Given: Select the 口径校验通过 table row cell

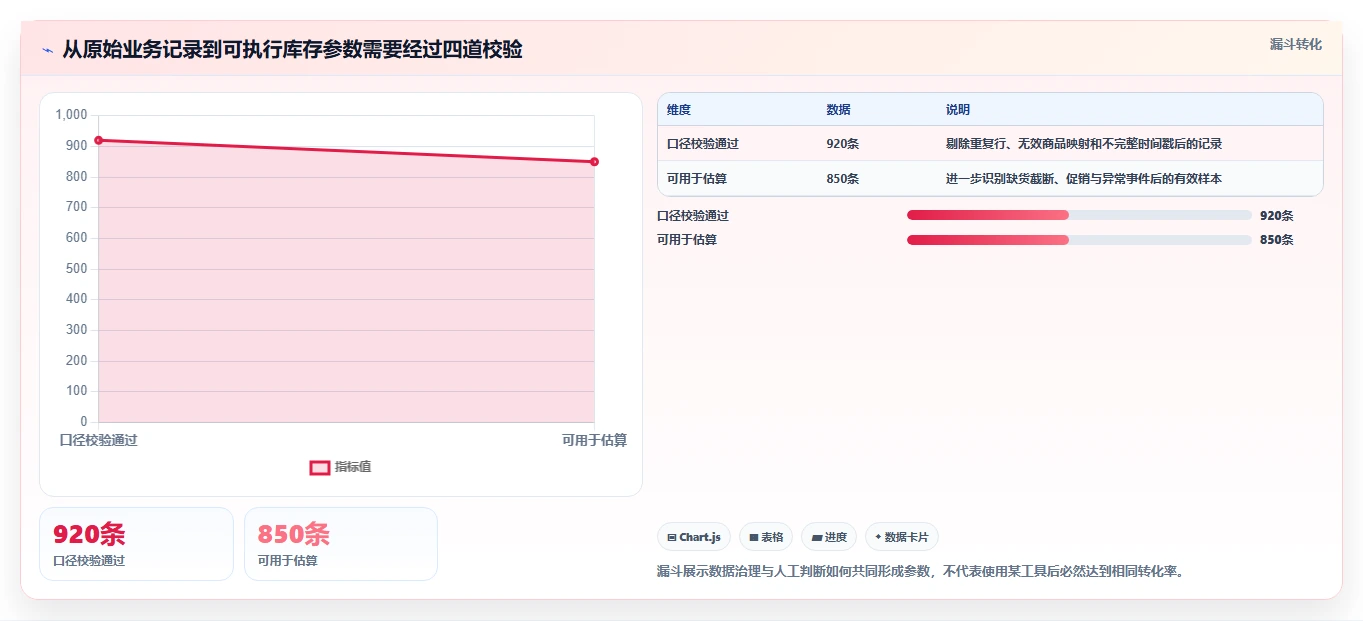Looking at the screenshot, I should click(x=703, y=144).
